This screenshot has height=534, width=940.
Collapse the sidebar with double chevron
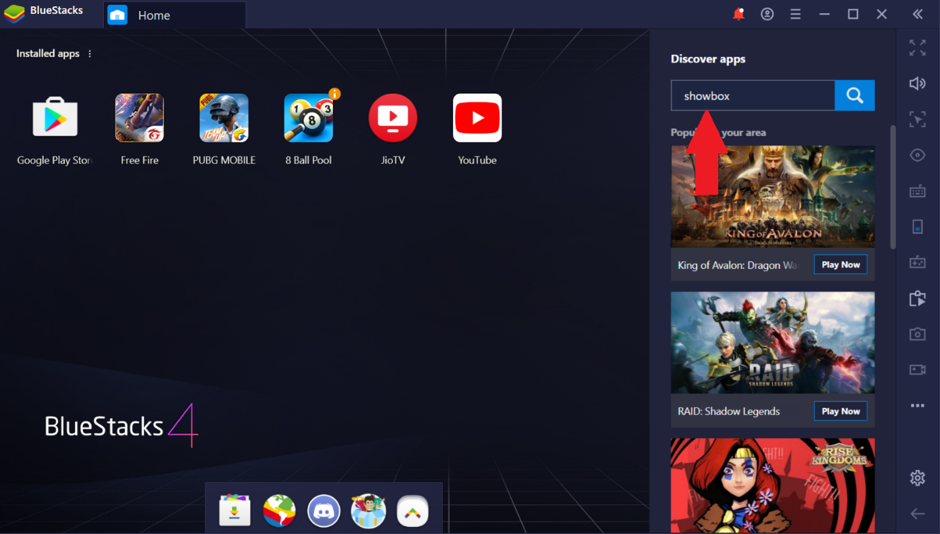tap(917, 15)
